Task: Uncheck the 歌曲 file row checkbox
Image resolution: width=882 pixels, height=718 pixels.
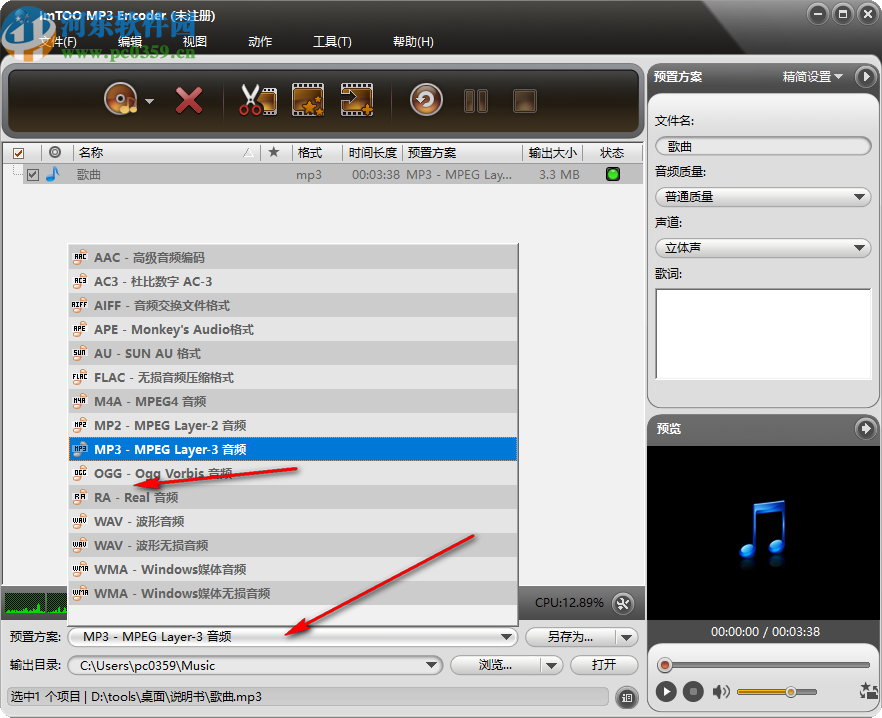Action: point(34,174)
